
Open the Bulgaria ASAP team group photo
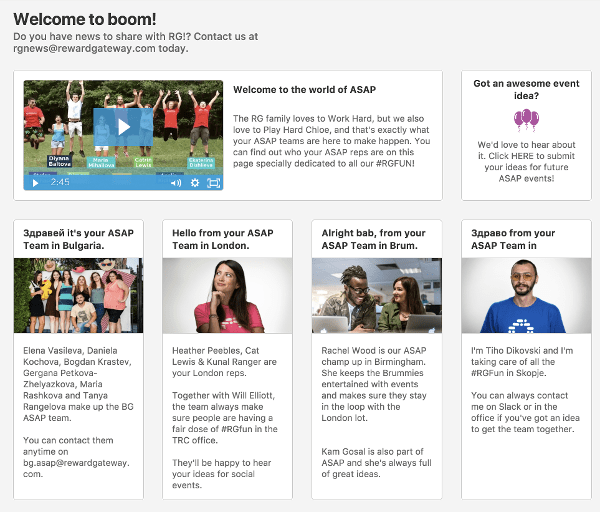coord(78,295)
